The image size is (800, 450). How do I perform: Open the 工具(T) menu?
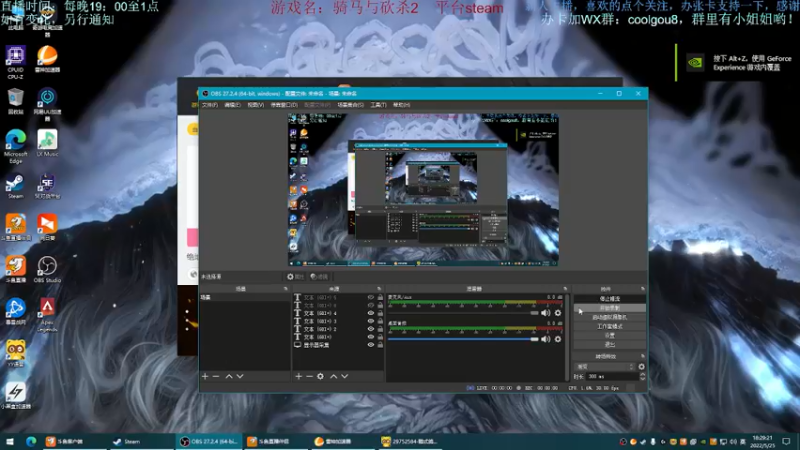click(378, 105)
